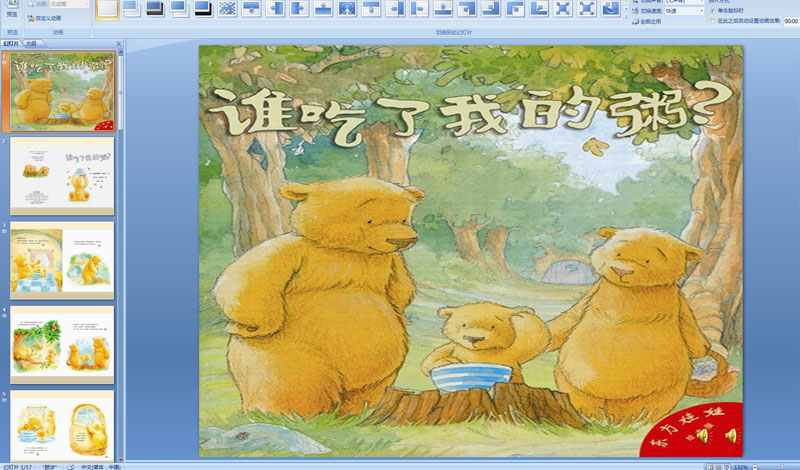Click the language indicator 中文(简体, 中国)

101,467
